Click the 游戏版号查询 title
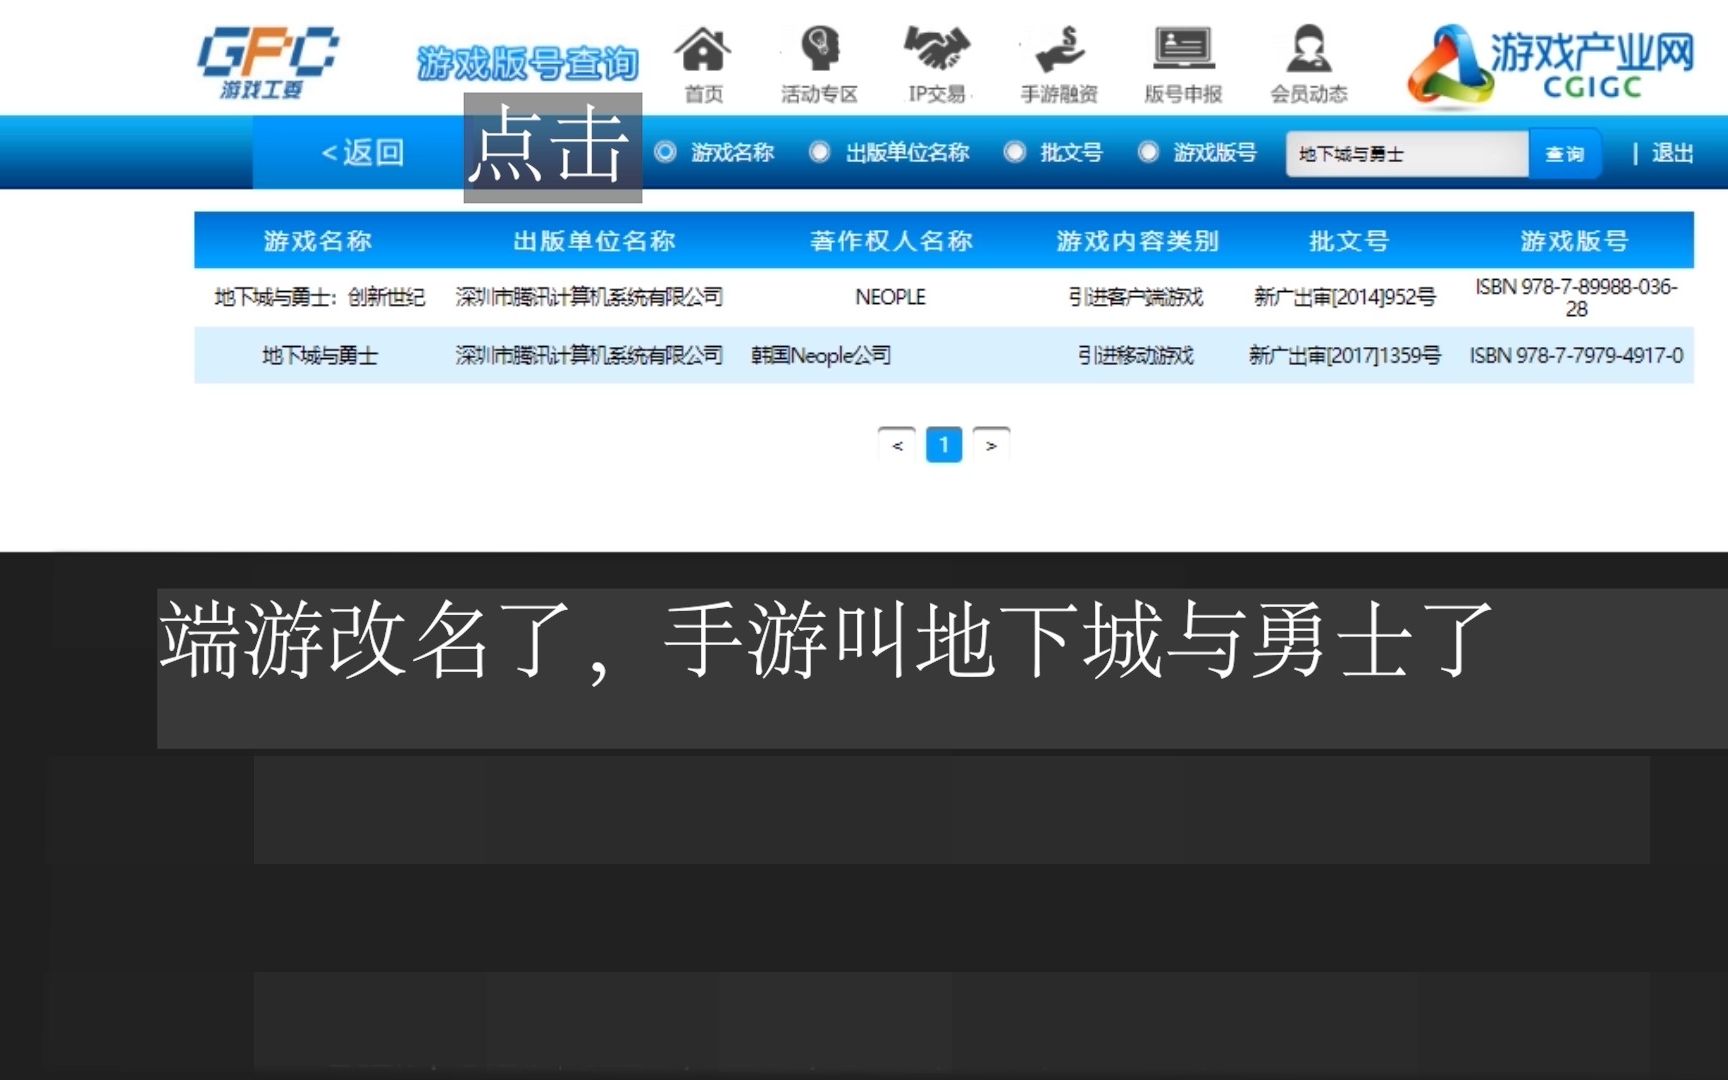 (528, 64)
